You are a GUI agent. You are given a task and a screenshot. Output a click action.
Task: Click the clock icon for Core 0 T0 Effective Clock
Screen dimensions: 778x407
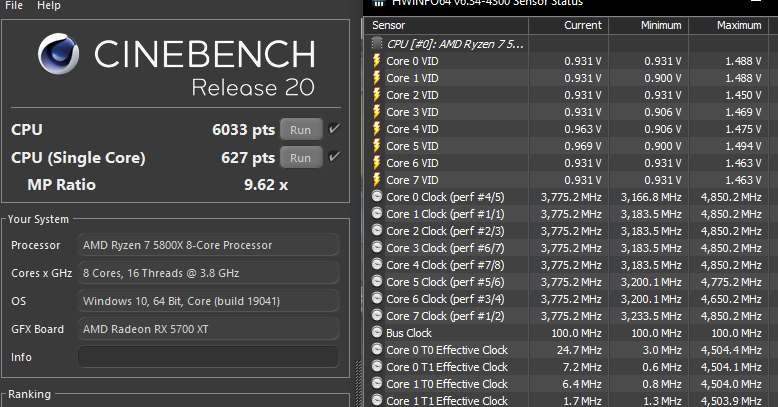(377, 349)
